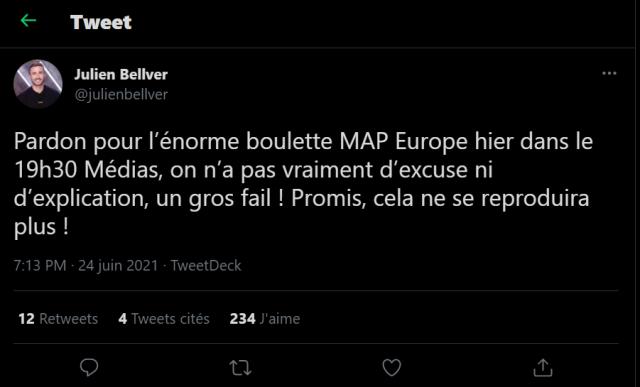Open the 4 Tweets cités list
The image size is (640, 387).
pos(164,319)
